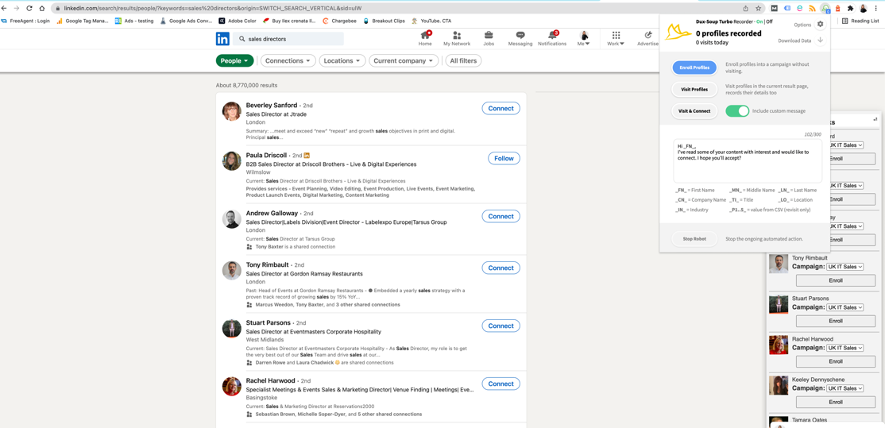
Task: Click the Stop Robot button
Action: [x=694, y=239]
